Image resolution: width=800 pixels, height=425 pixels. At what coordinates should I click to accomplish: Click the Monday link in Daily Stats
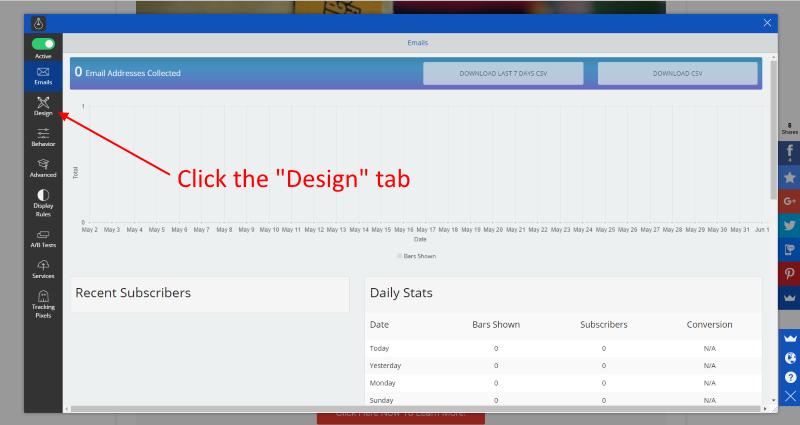385,383
